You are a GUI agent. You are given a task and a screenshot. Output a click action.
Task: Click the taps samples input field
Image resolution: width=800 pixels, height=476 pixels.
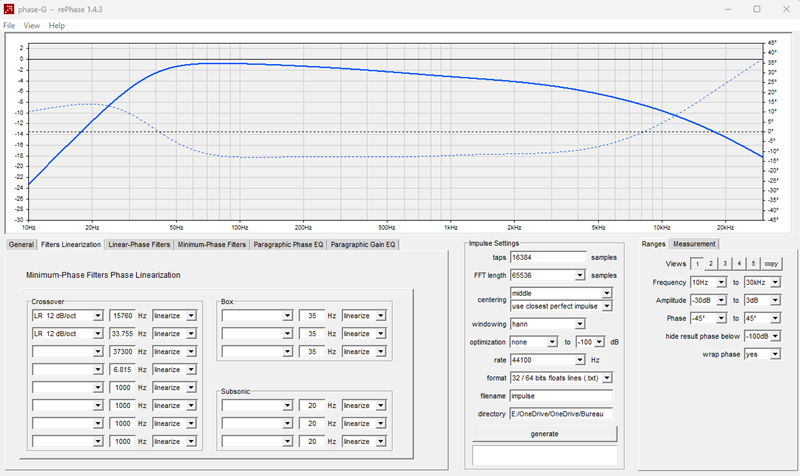548,258
